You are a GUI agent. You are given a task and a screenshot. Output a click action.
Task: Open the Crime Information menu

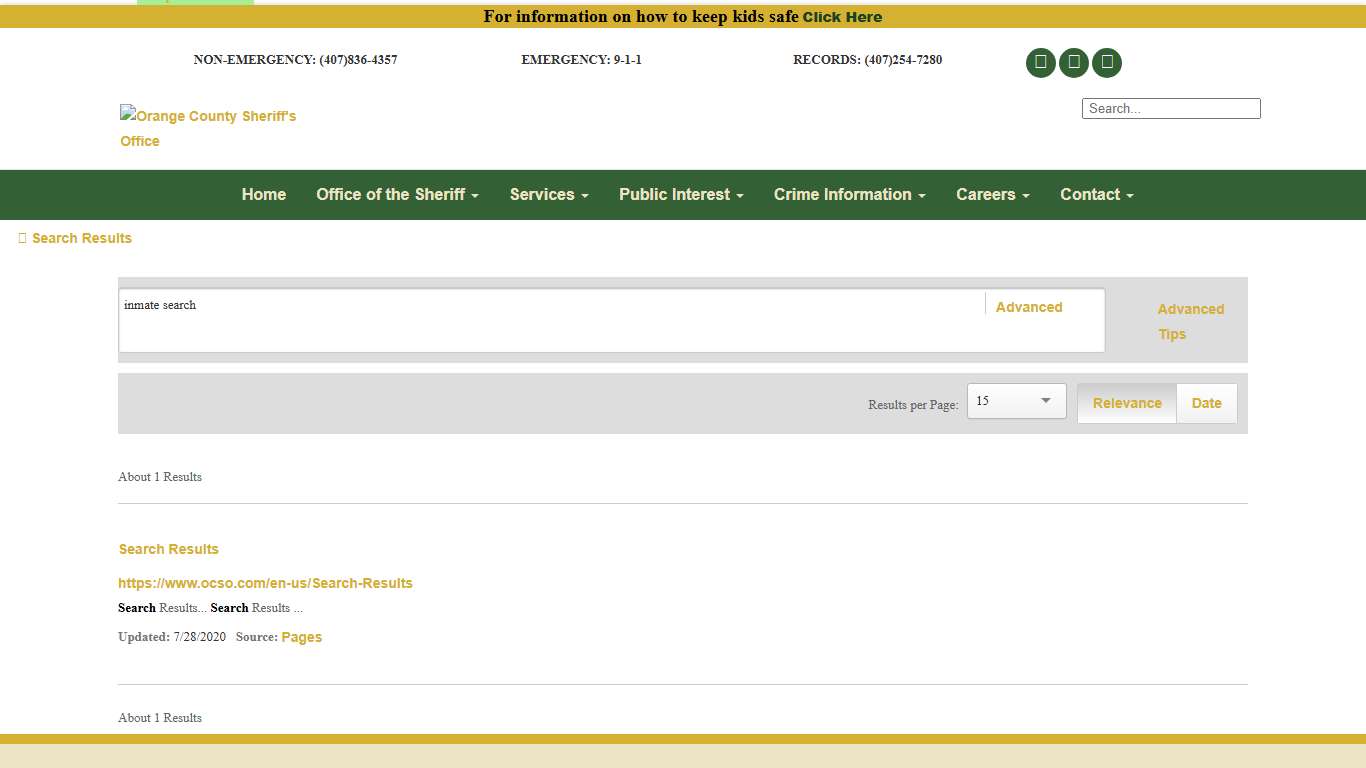coord(849,195)
